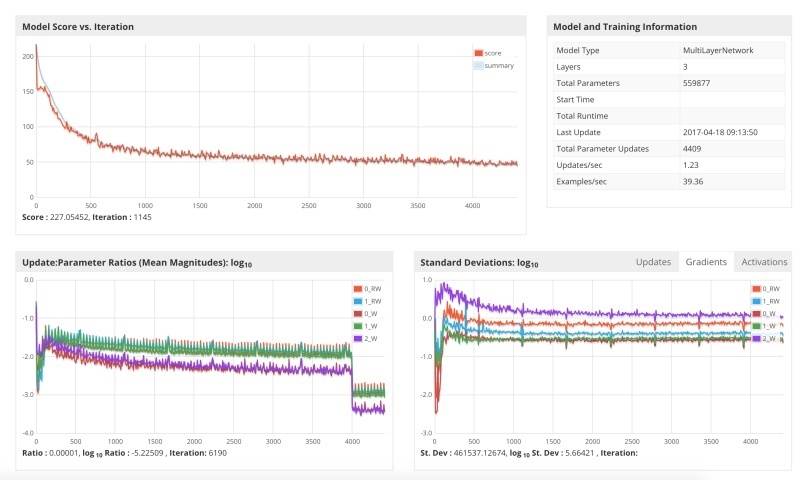Screen dimensions: 800x480
Task: Select the Gradients tab
Action: tap(706, 262)
